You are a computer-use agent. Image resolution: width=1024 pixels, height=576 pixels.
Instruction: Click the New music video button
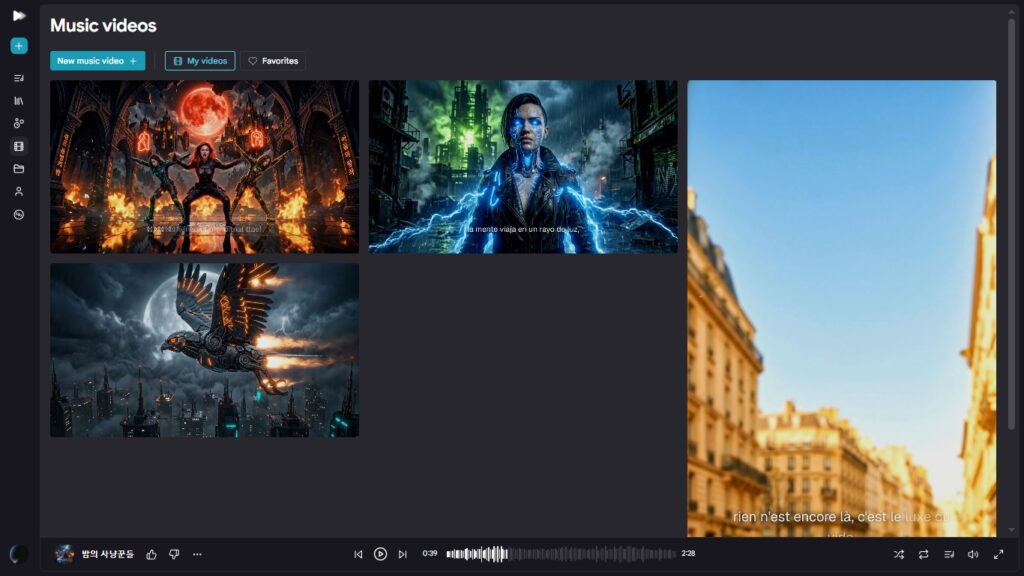click(97, 61)
